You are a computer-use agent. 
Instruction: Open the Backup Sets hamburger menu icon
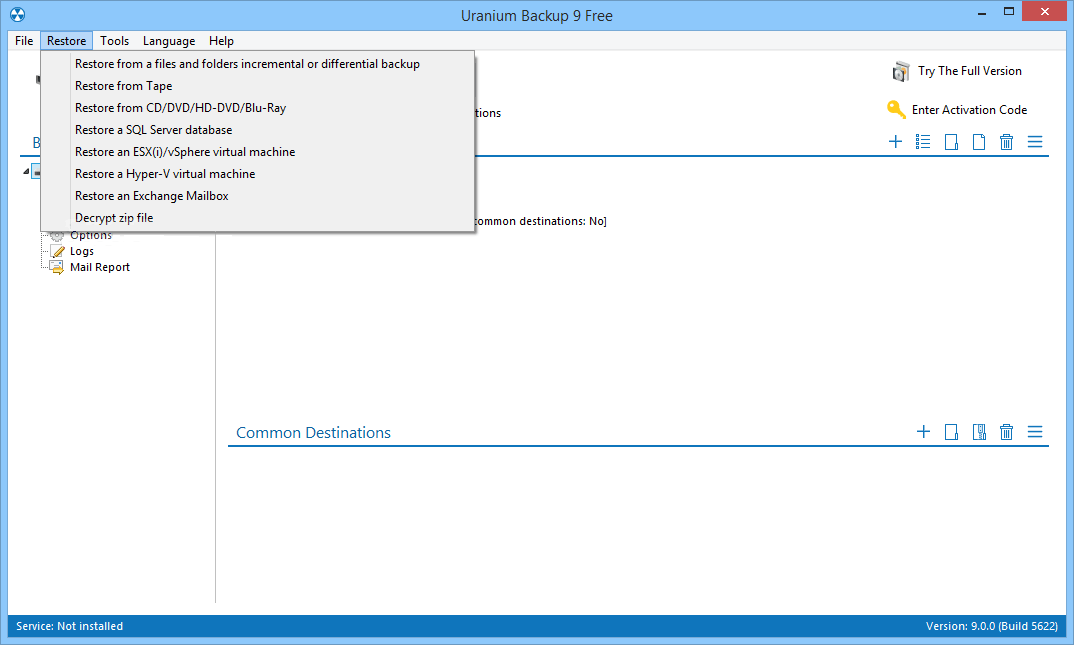(x=1035, y=141)
